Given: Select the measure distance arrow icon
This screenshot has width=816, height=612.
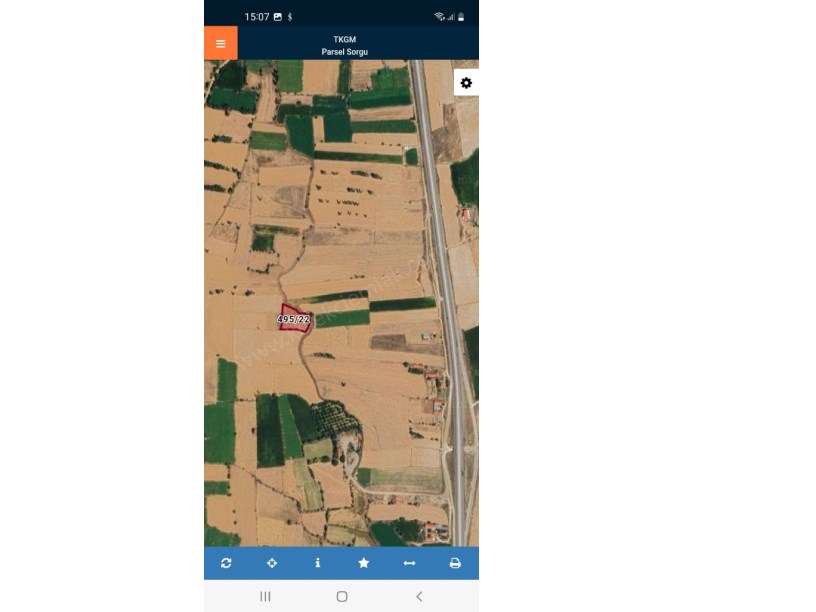Looking at the screenshot, I should tap(410, 563).
